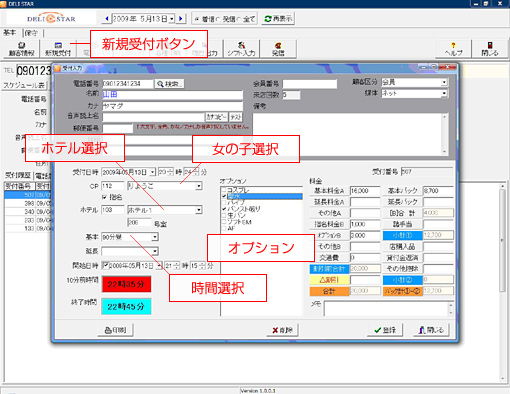Save with the 登録 green check button
The height and width of the screenshot is (394, 510).
(385, 330)
